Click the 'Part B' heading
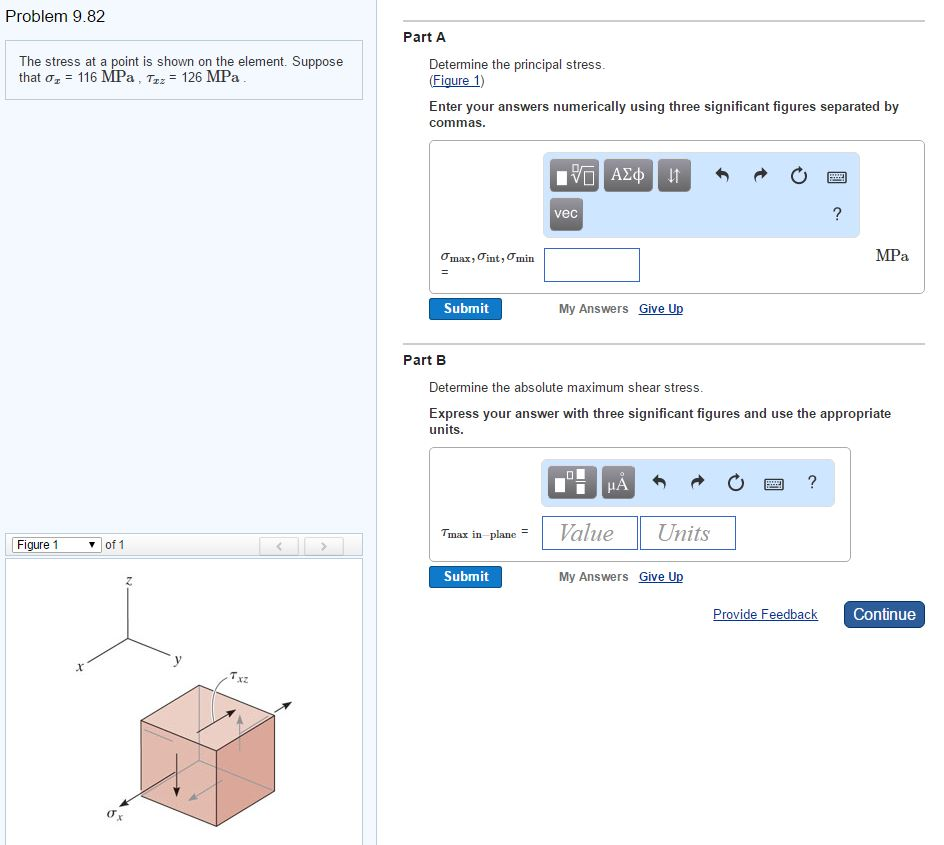This screenshot has width=944, height=845. click(x=424, y=361)
